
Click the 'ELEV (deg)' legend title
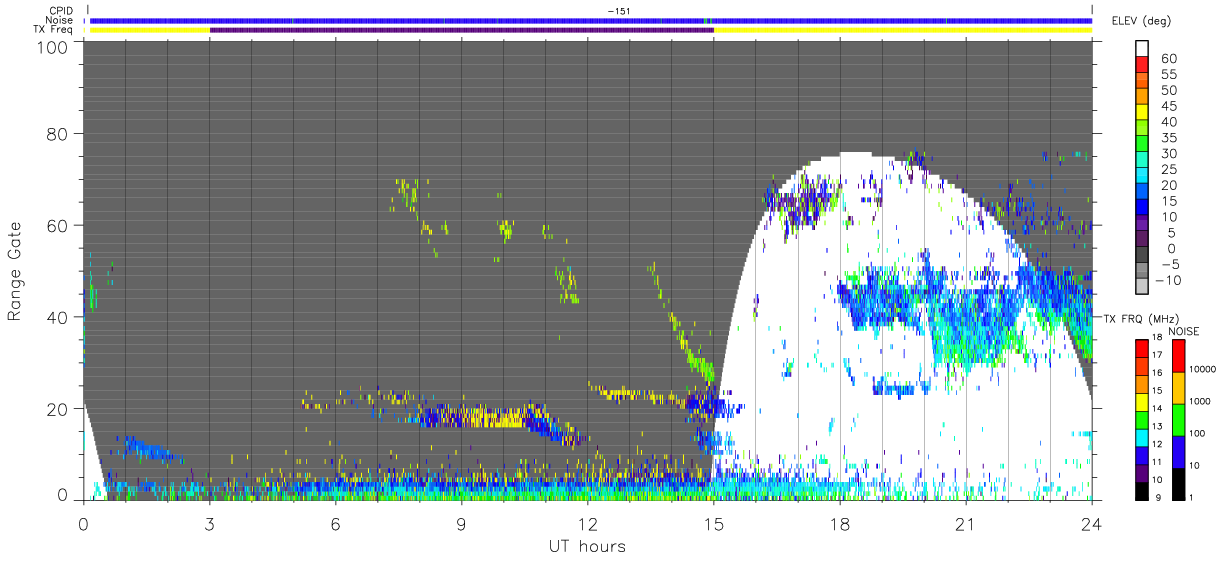point(1140,21)
